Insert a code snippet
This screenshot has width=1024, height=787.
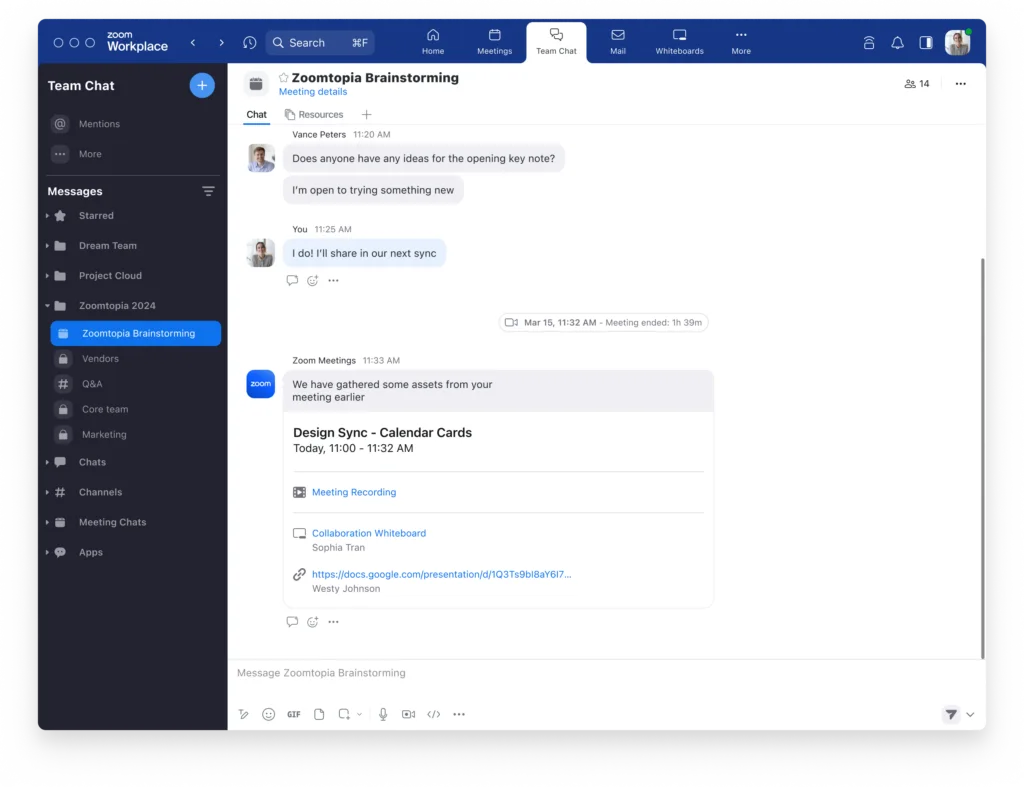click(x=434, y=715)
